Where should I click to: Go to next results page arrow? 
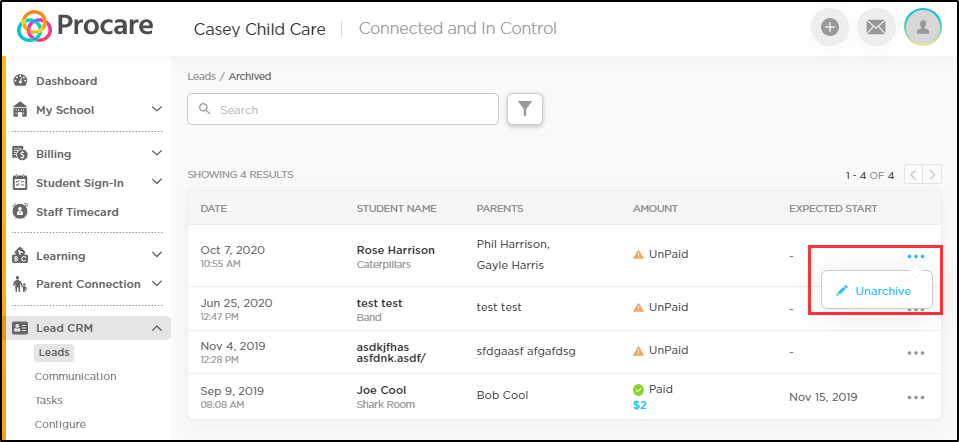coord(932,175)
